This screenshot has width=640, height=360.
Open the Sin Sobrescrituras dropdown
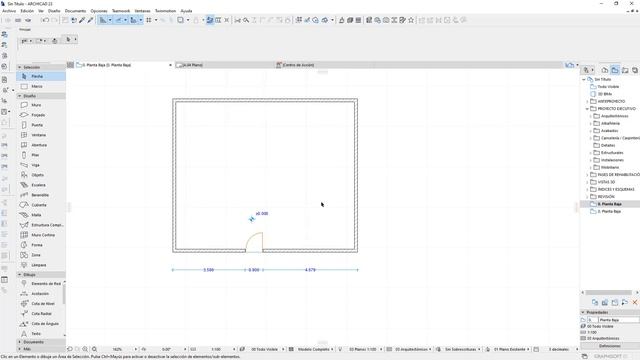pos(480,349)
